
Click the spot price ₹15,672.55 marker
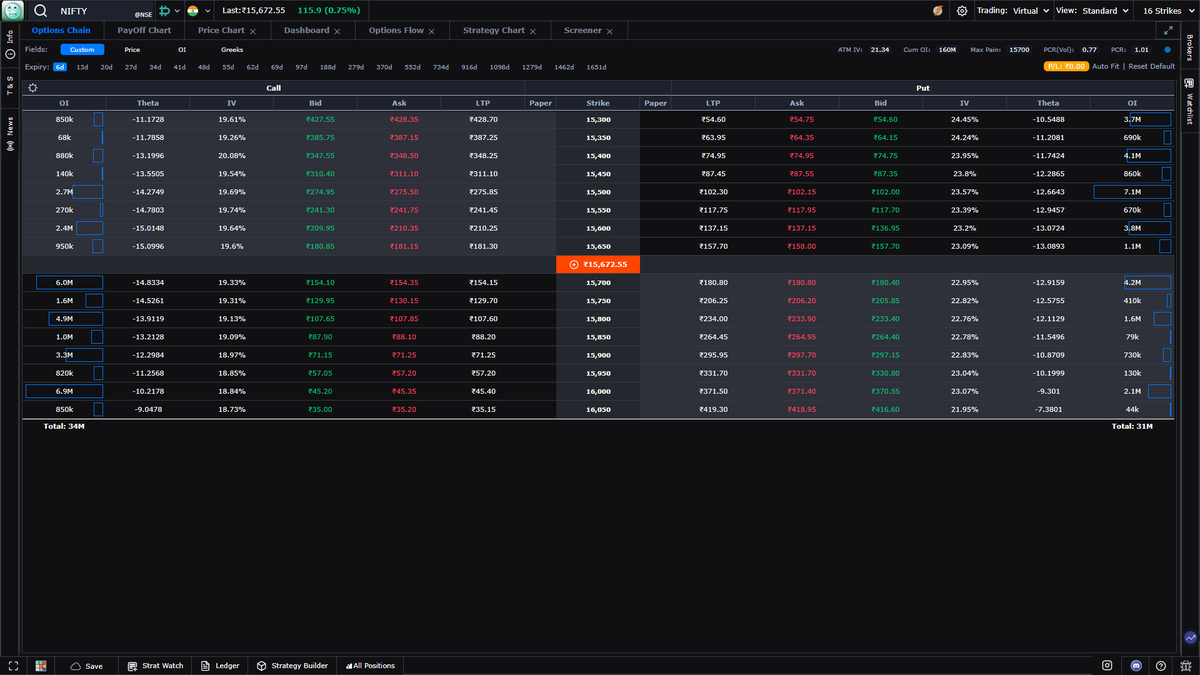coord(598,264)
